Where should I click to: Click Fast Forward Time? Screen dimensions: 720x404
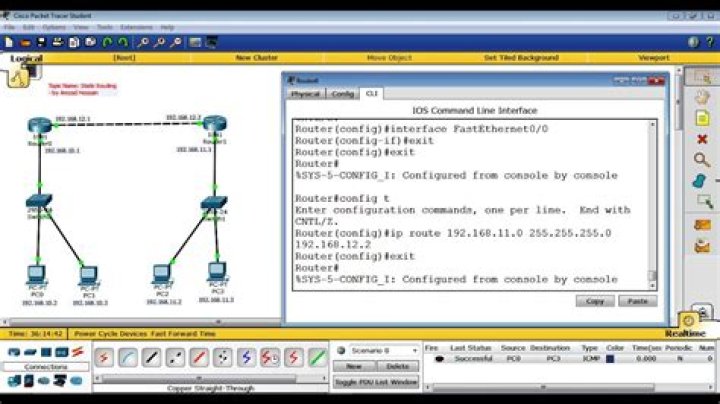(x=183, y=334)
